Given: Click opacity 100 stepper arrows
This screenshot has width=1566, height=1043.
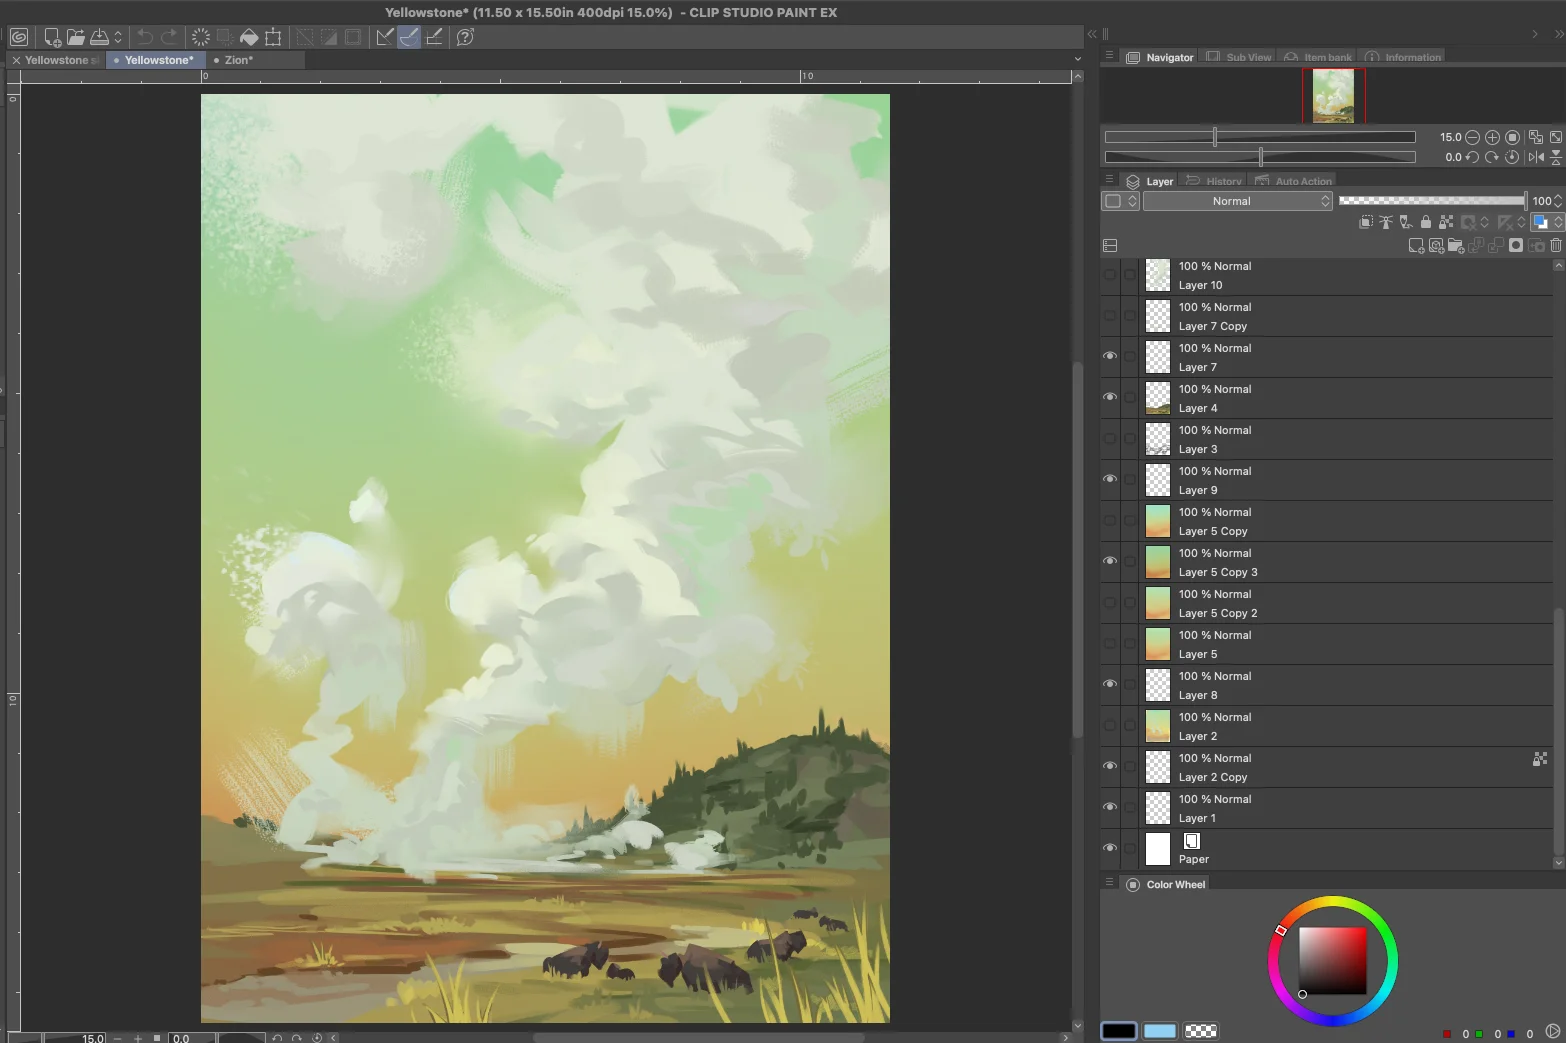Looking at the screenshot, I should (1558, 201).
